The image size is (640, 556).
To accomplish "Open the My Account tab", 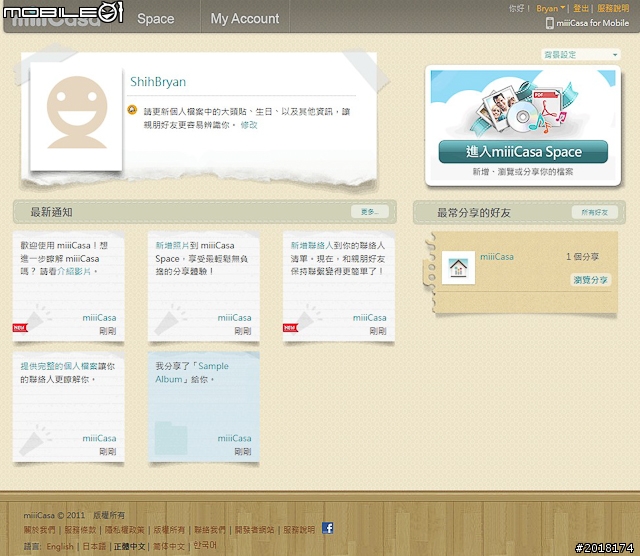I will click(245, 18).
